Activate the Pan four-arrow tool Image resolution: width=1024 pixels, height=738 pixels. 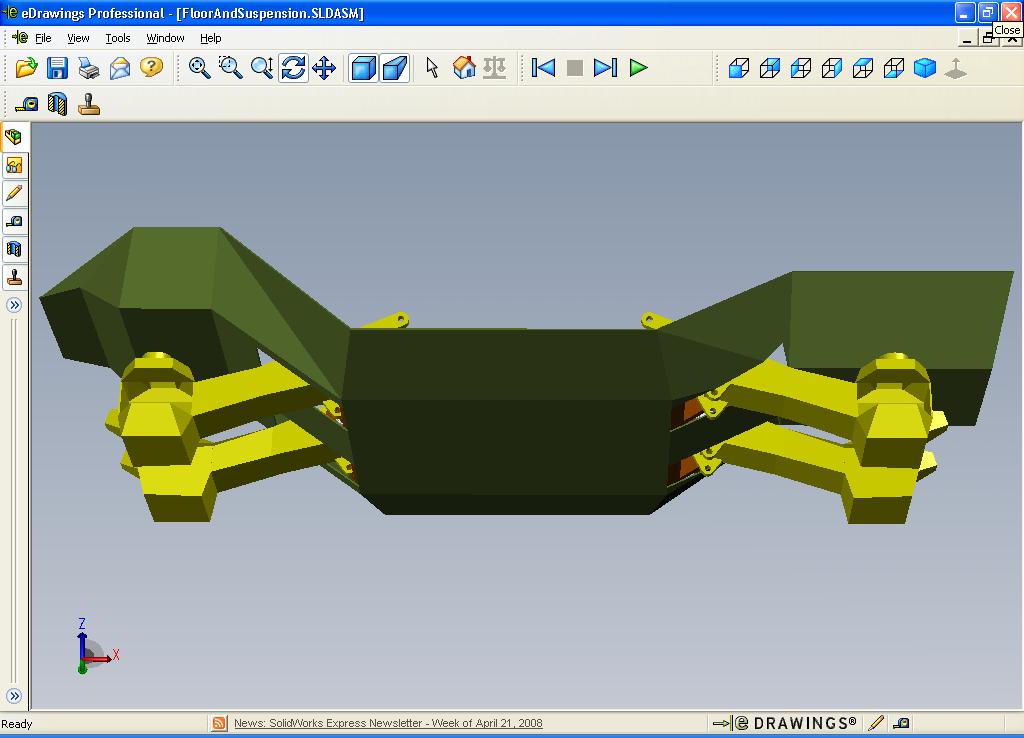tap(325, 68)
